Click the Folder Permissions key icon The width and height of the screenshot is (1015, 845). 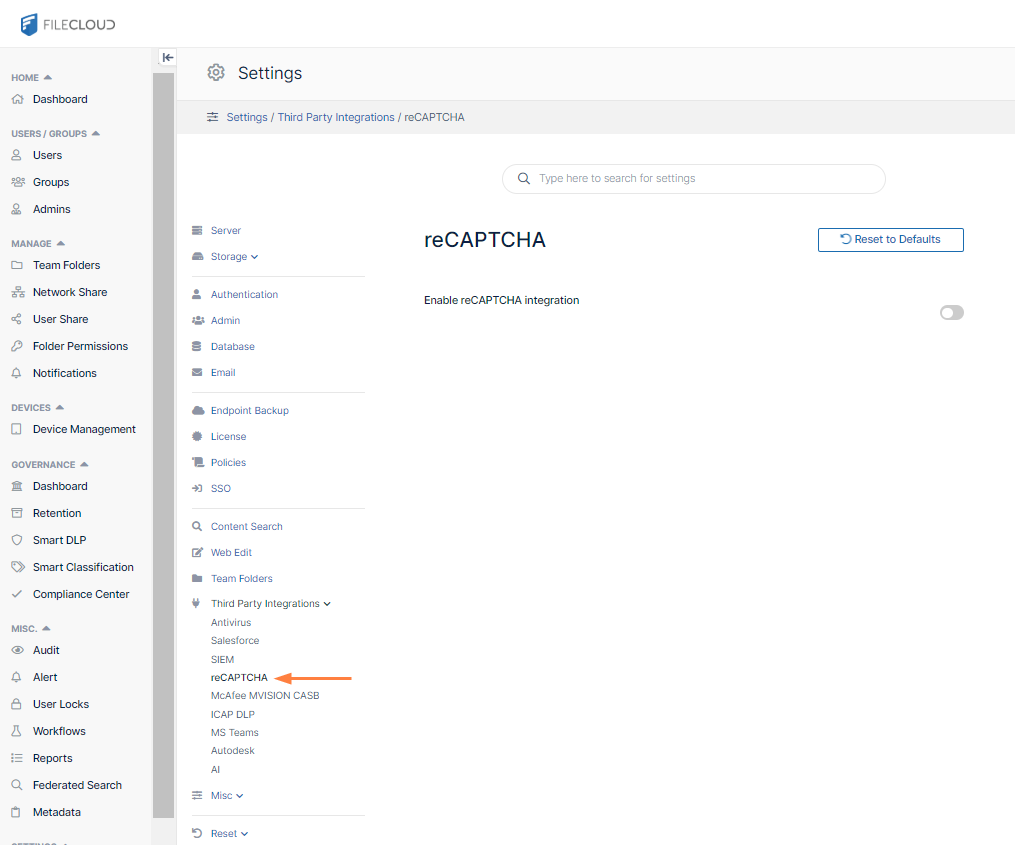pos(17,346)
